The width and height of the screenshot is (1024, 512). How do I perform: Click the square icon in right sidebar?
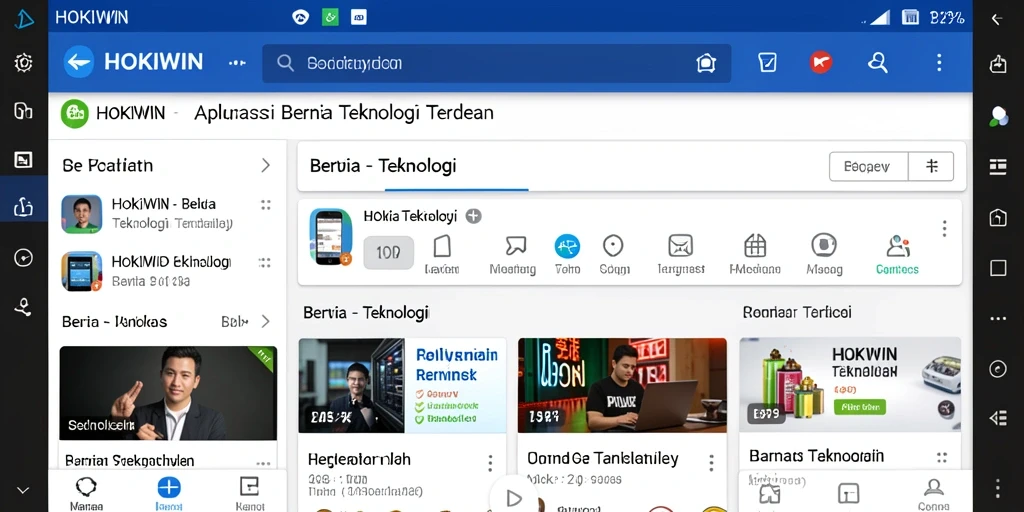coord(998,268)
